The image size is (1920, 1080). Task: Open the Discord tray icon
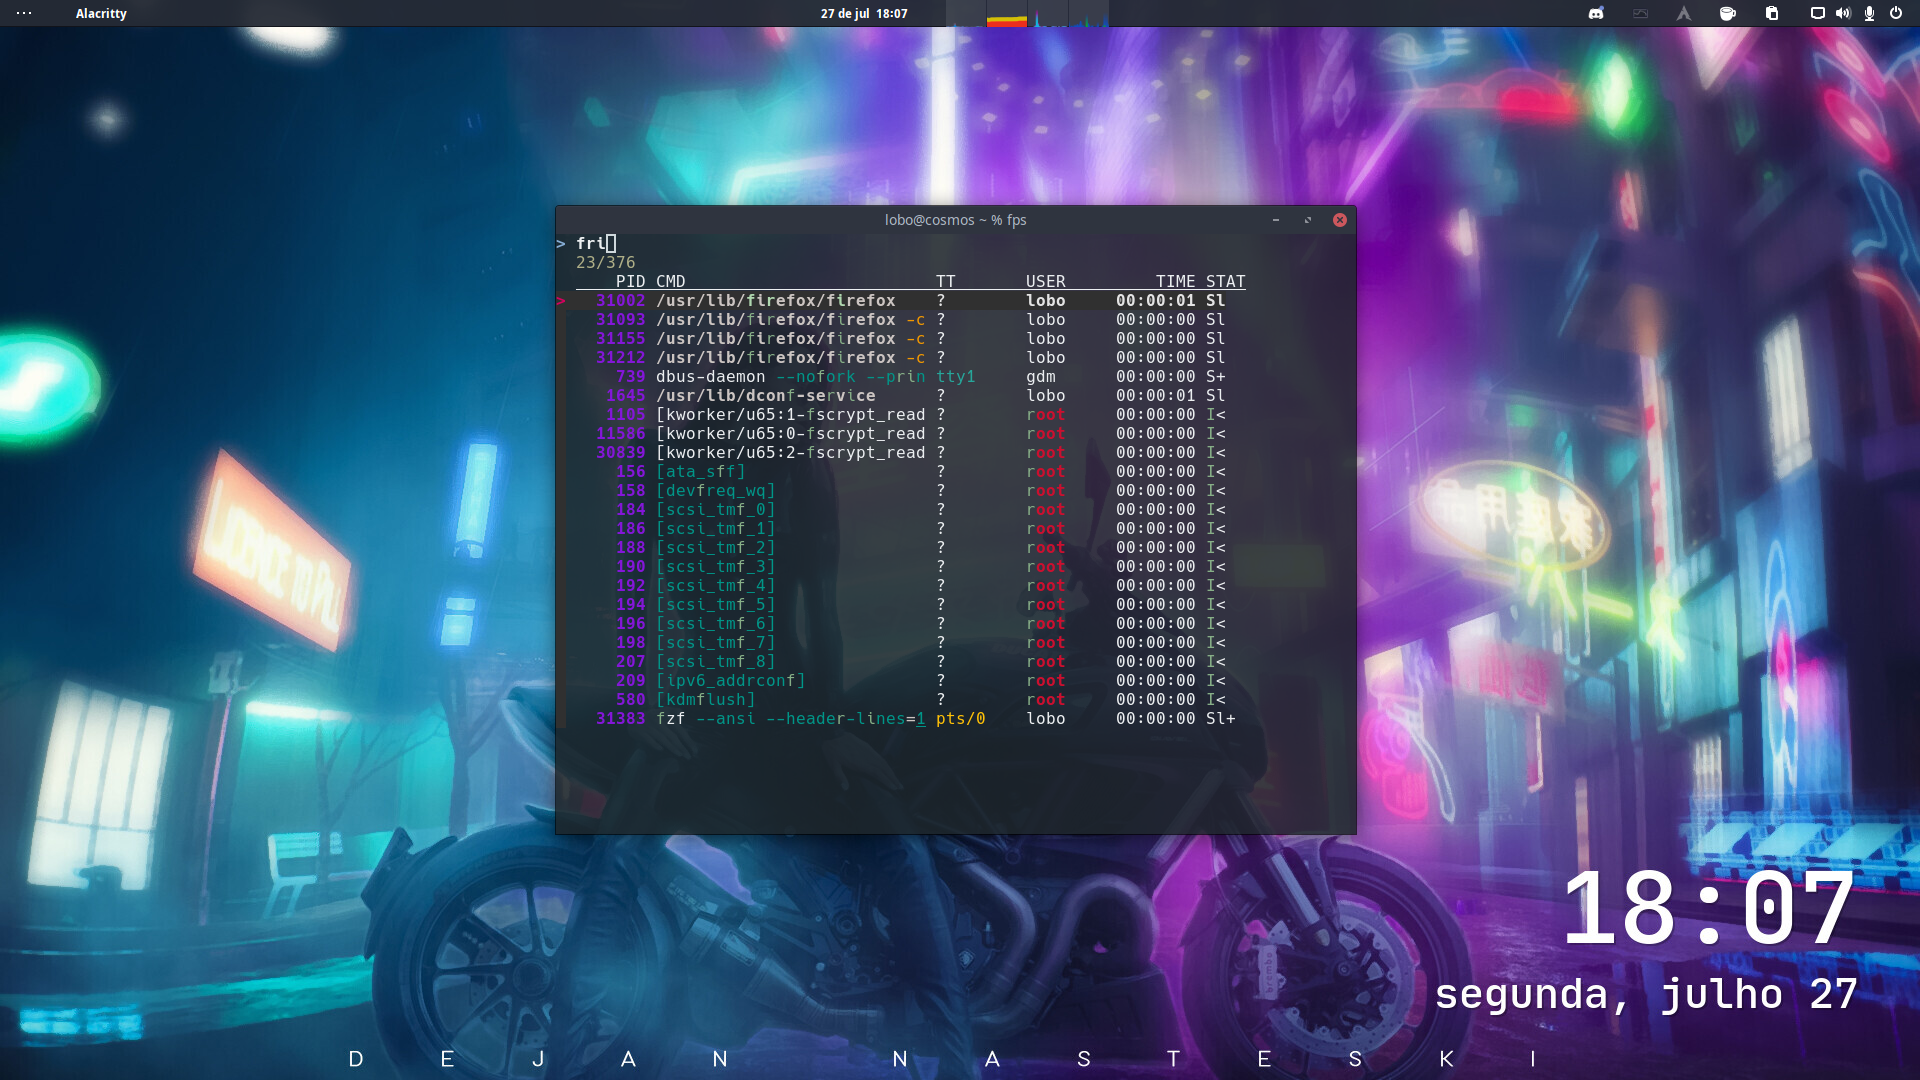pyautogui.click(x=1596, y=13)
